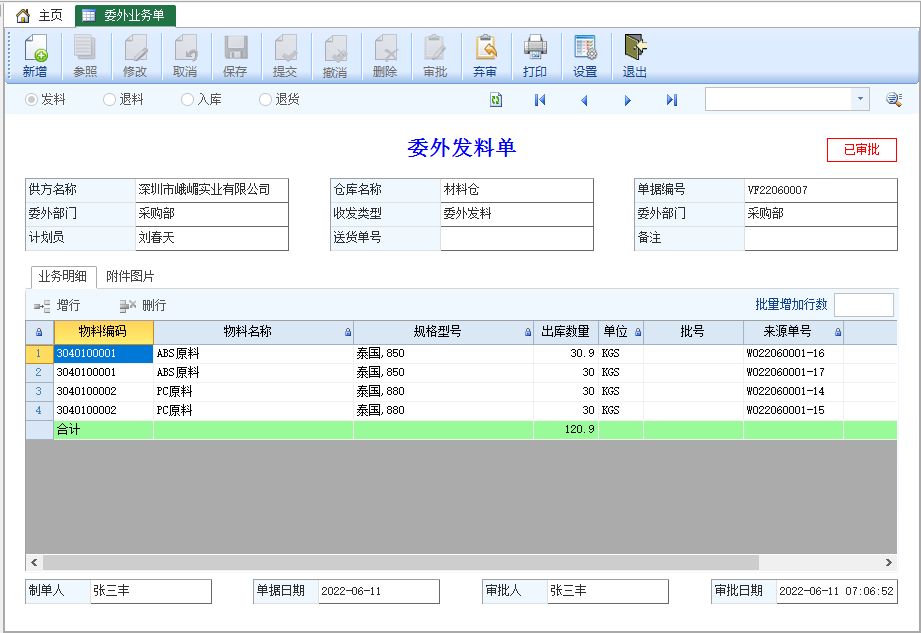Click the 送货单号 input field
The image size is (921, 633).
(516, 238)
